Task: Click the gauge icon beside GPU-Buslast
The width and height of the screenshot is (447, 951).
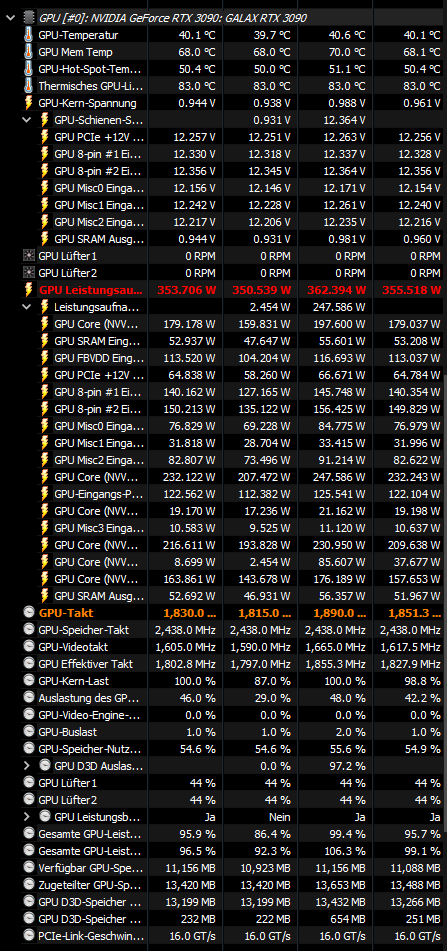Action: point(28,731)
